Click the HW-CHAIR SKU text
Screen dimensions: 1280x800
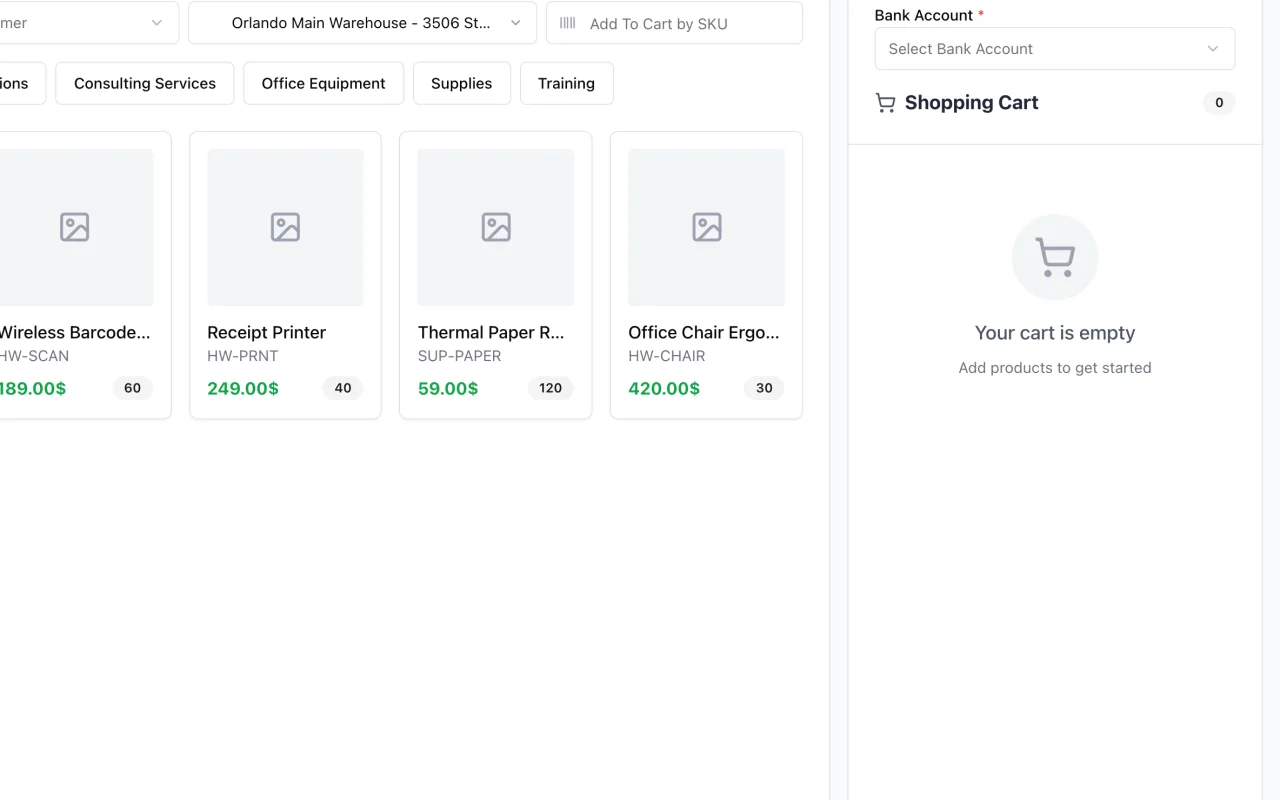667,356
